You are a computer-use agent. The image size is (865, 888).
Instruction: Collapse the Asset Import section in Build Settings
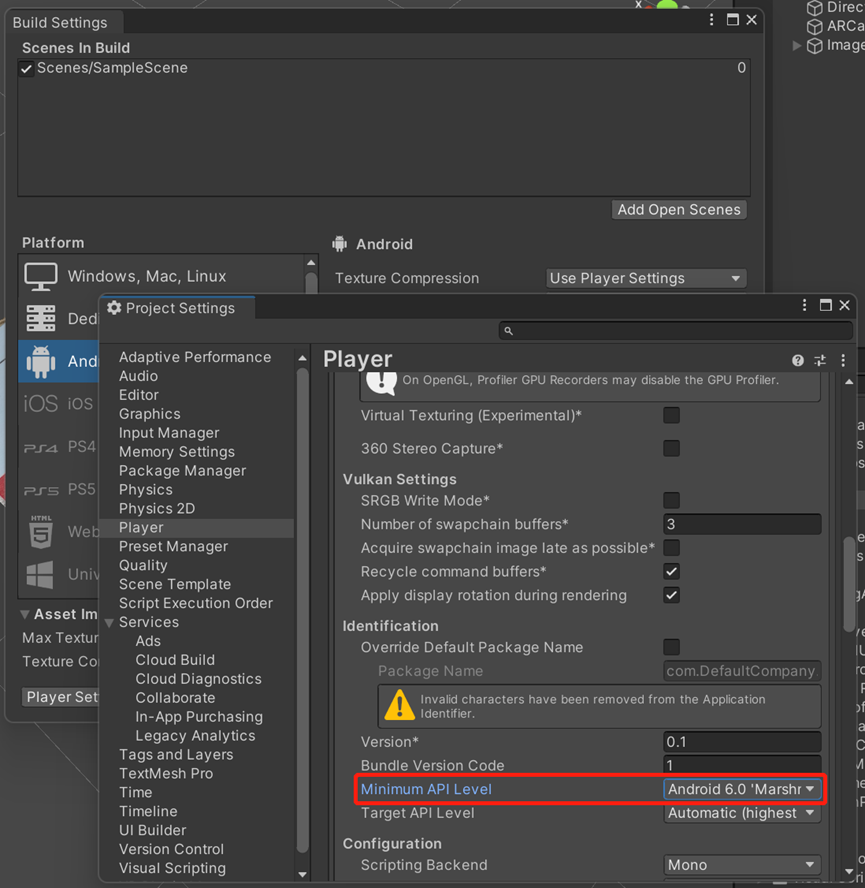coord(25,614)
